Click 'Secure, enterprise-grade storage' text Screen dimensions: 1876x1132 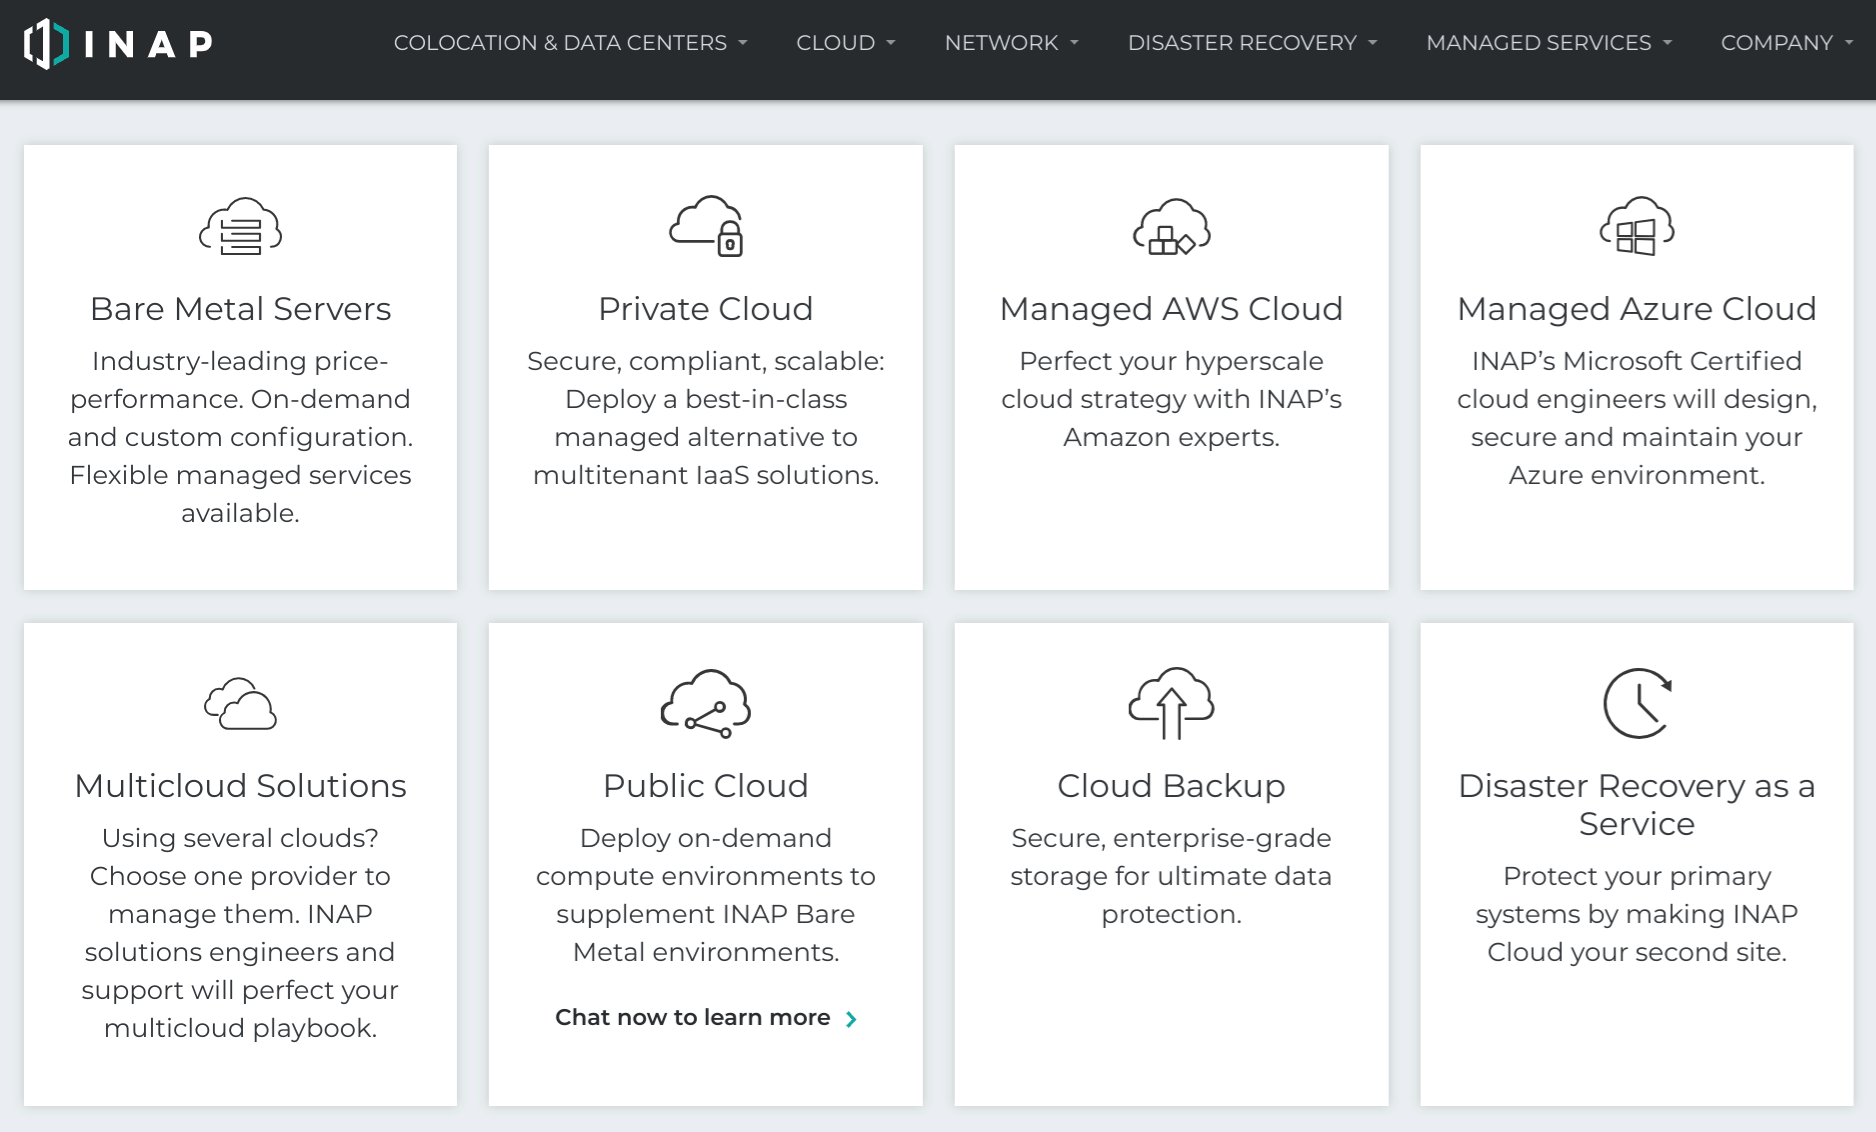[x=1171, y=876]
